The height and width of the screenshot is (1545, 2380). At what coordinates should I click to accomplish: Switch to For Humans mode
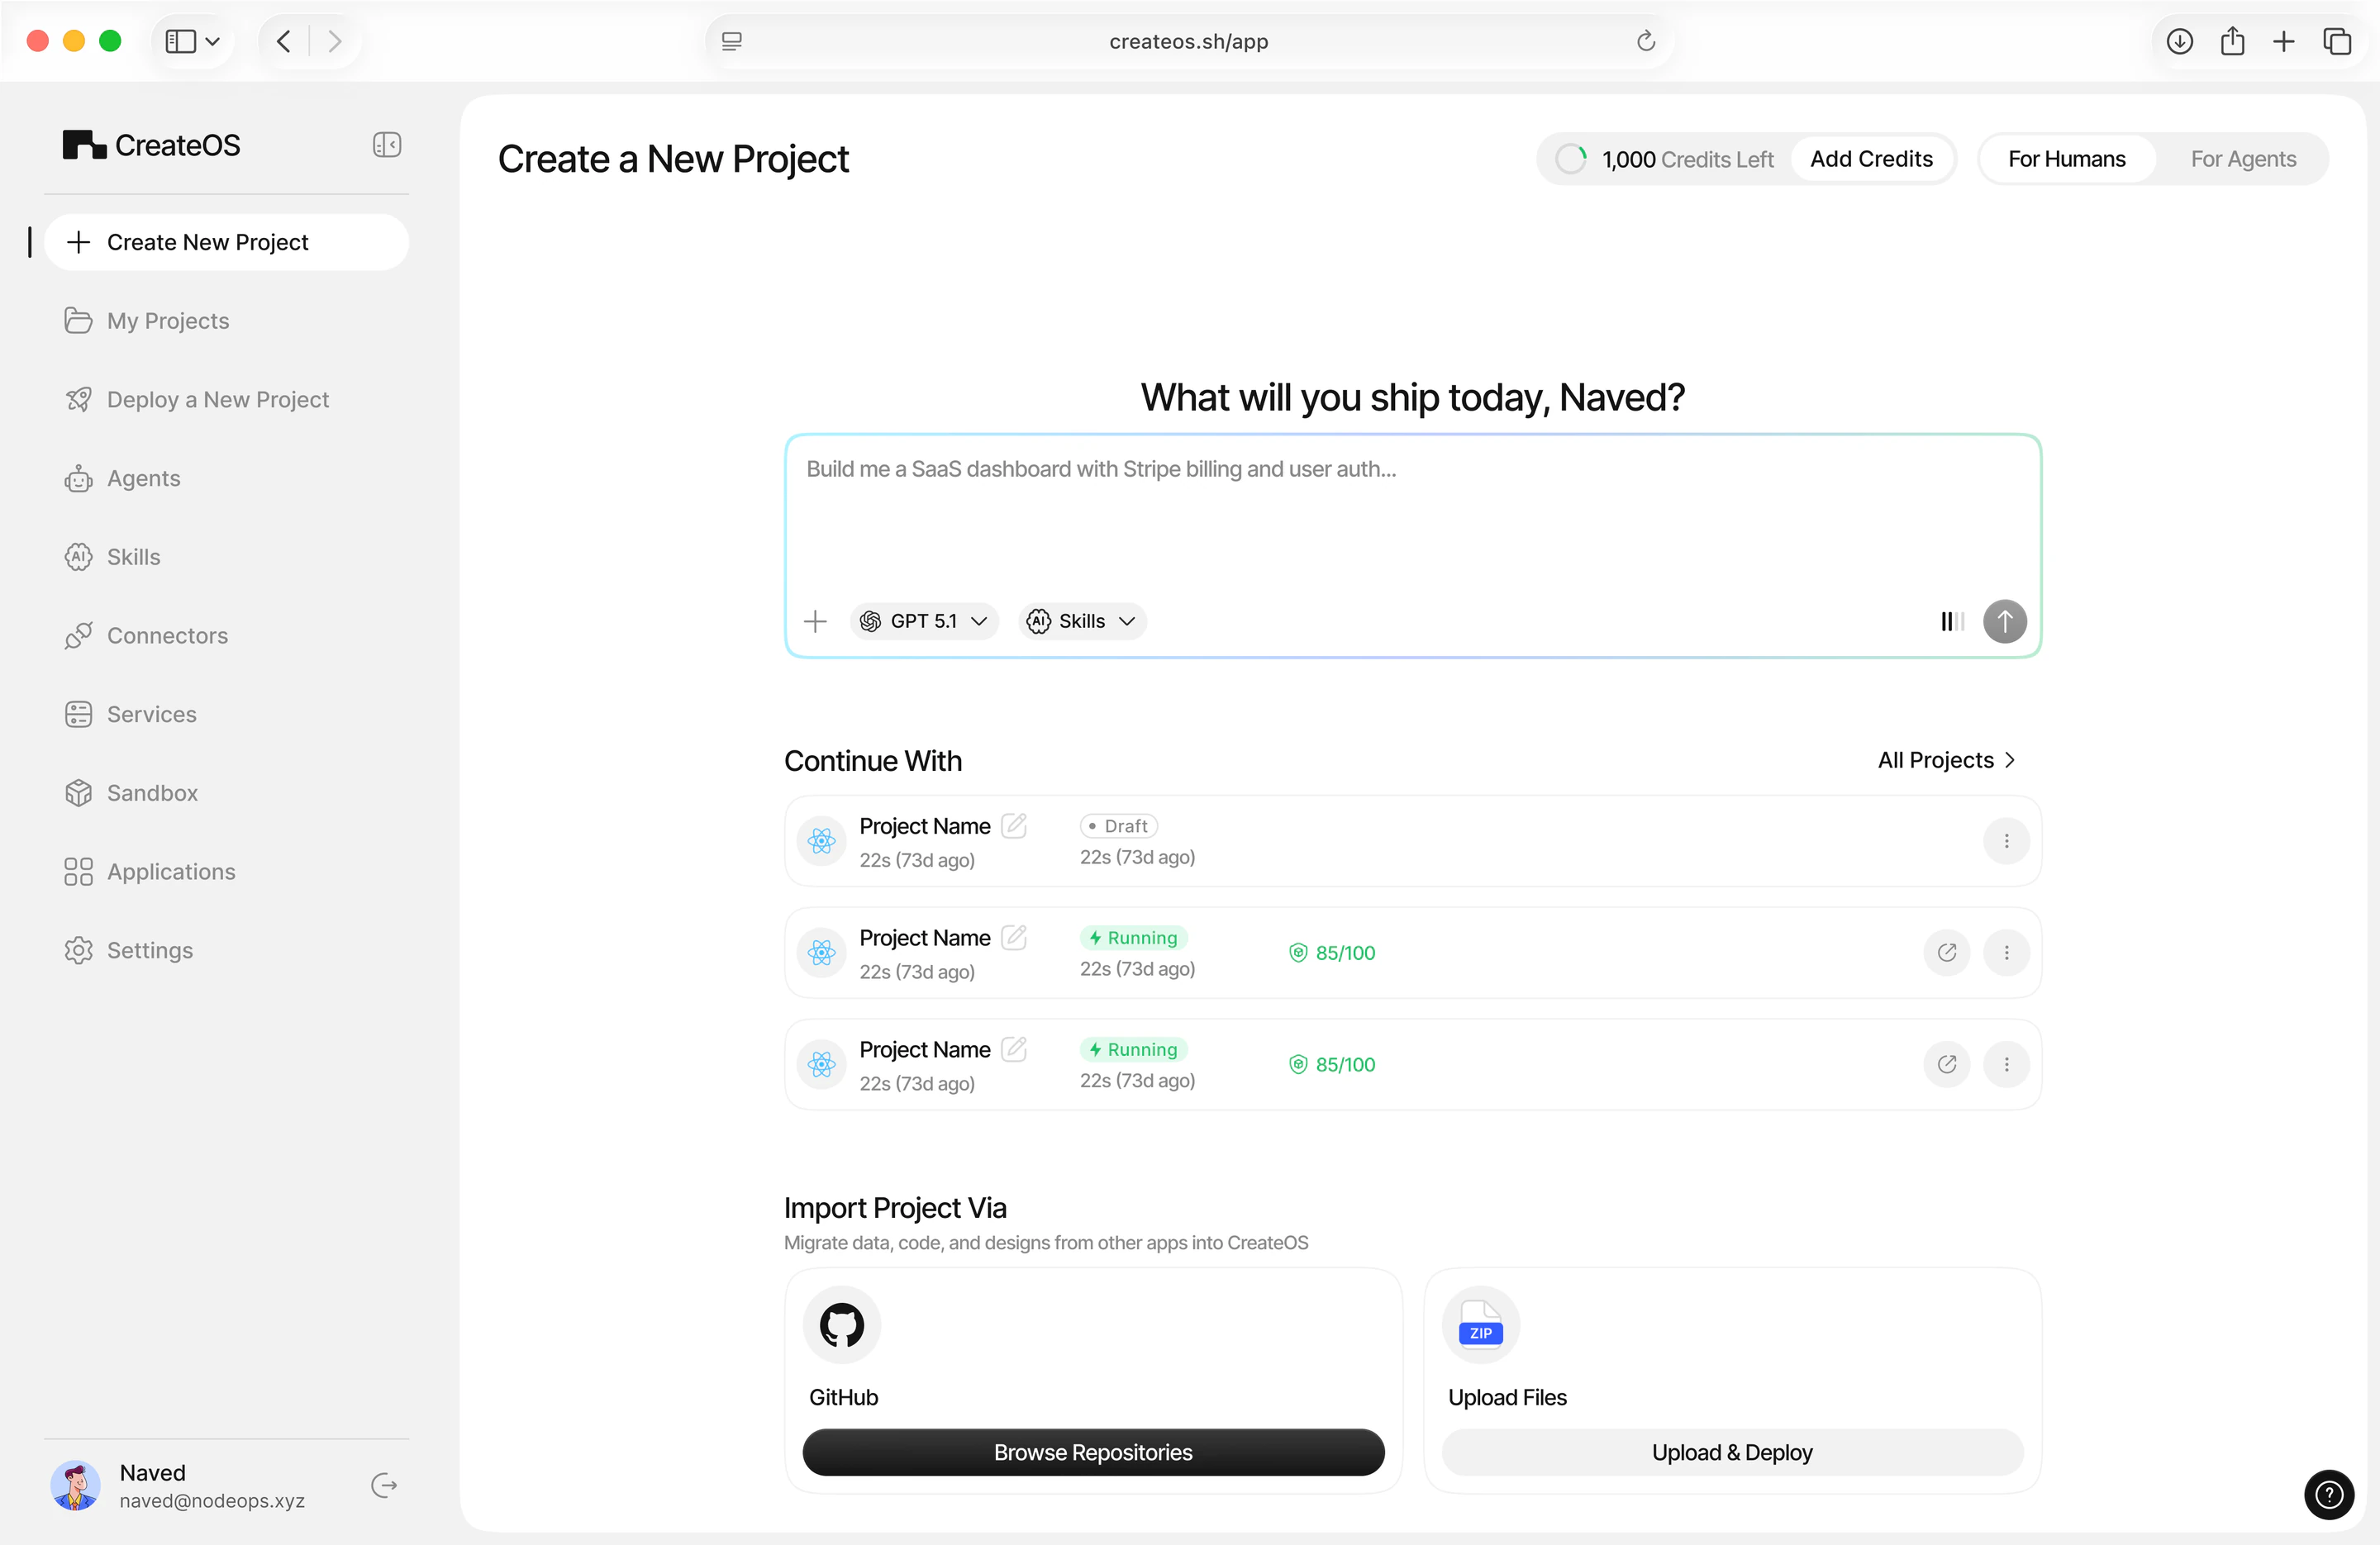point(2066,159)
